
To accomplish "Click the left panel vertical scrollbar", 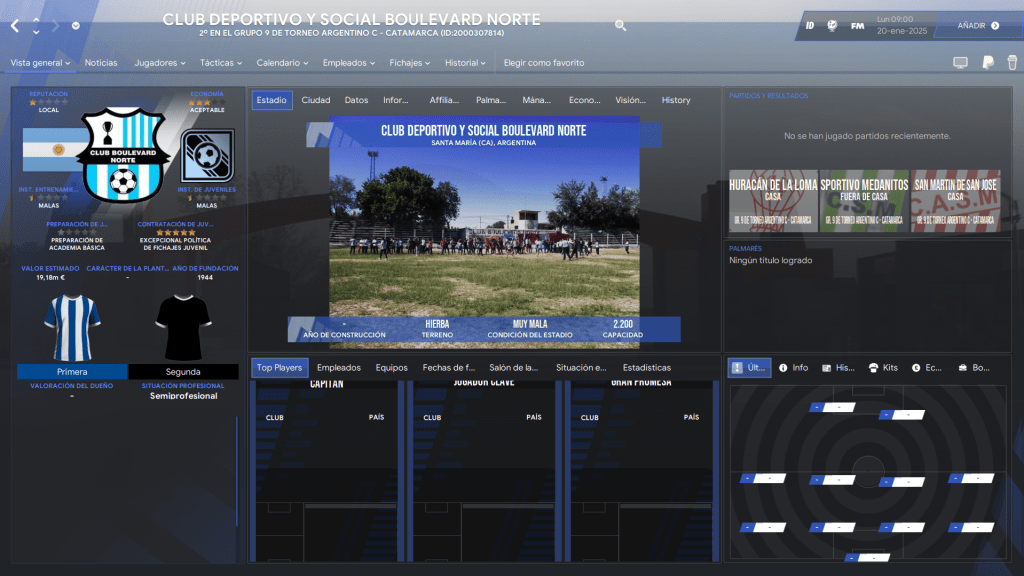I will [x=237, y=470].
